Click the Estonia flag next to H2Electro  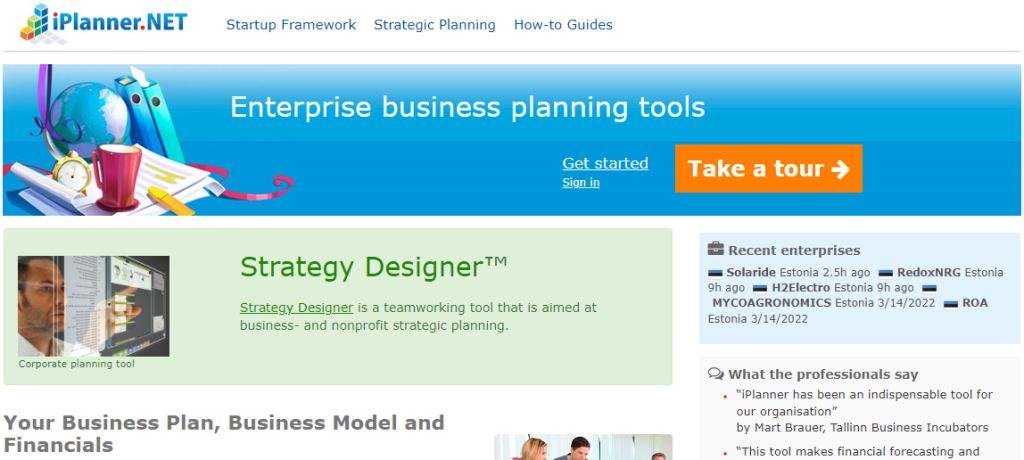point(760,288)
